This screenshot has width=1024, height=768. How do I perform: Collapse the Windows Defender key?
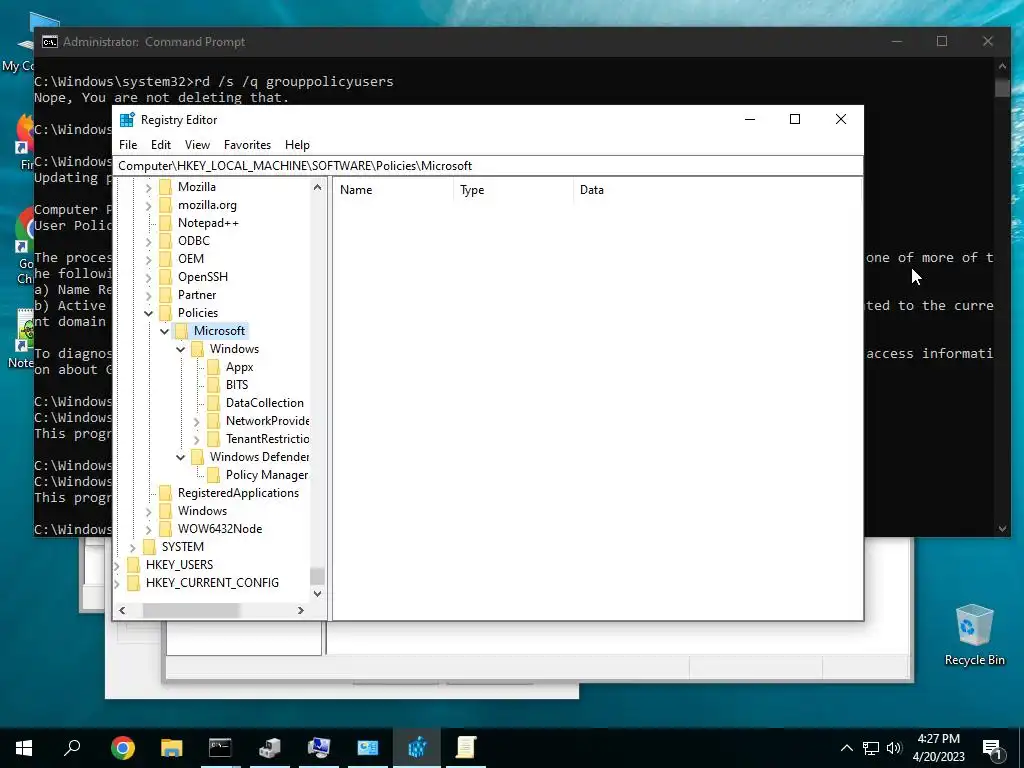pos(181,457)
